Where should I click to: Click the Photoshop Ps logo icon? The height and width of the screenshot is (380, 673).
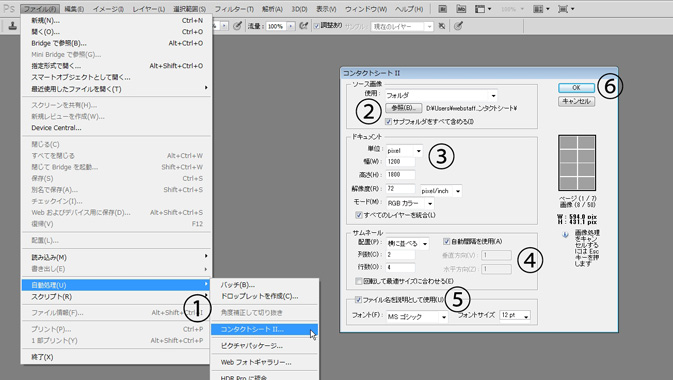click(x=9, y=8)
